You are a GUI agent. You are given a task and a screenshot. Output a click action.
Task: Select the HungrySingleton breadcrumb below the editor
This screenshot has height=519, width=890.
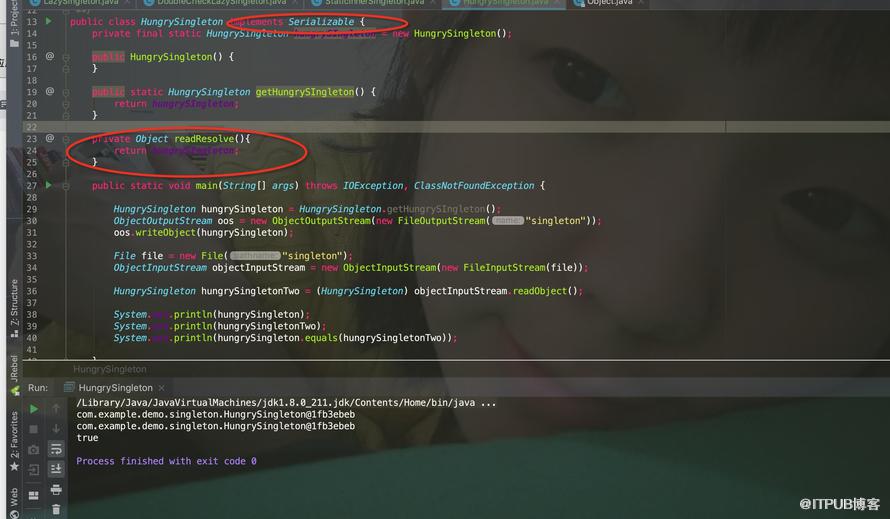coord(110,369)
